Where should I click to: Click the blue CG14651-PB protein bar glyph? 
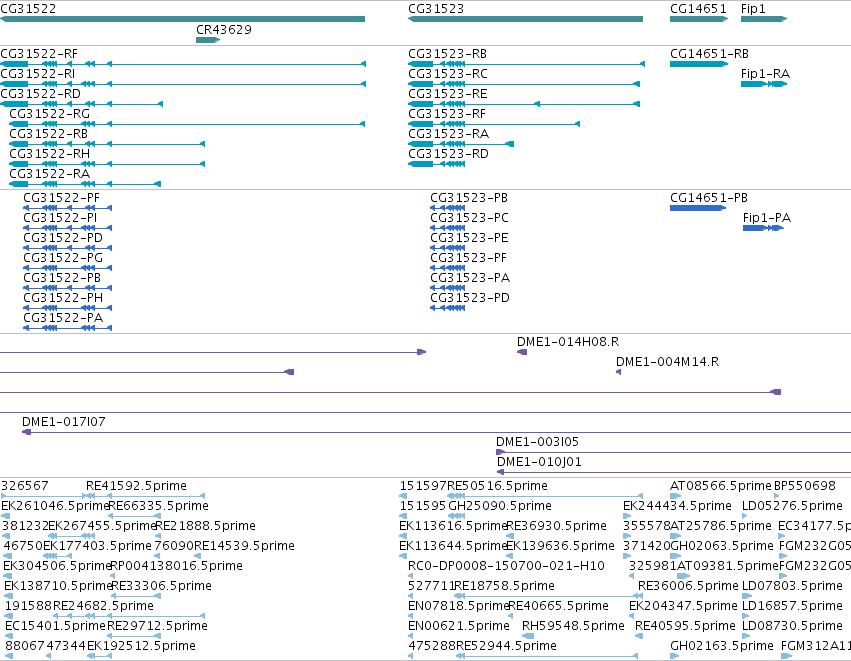(698, 208)
